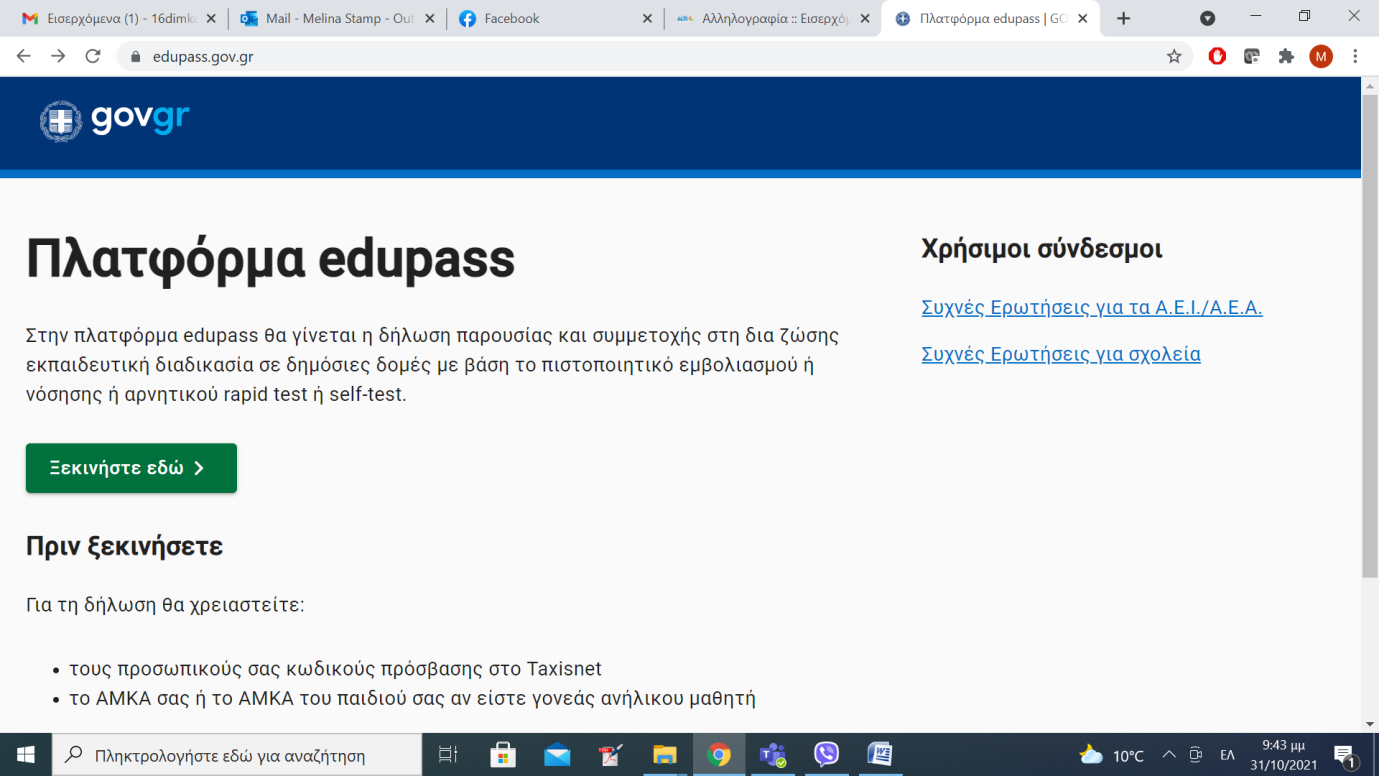The height and width of the screenshot is (776, 1379).
Task: Click the page's vertical scrollbar thumb
Action: click(x=1370, y=335)
